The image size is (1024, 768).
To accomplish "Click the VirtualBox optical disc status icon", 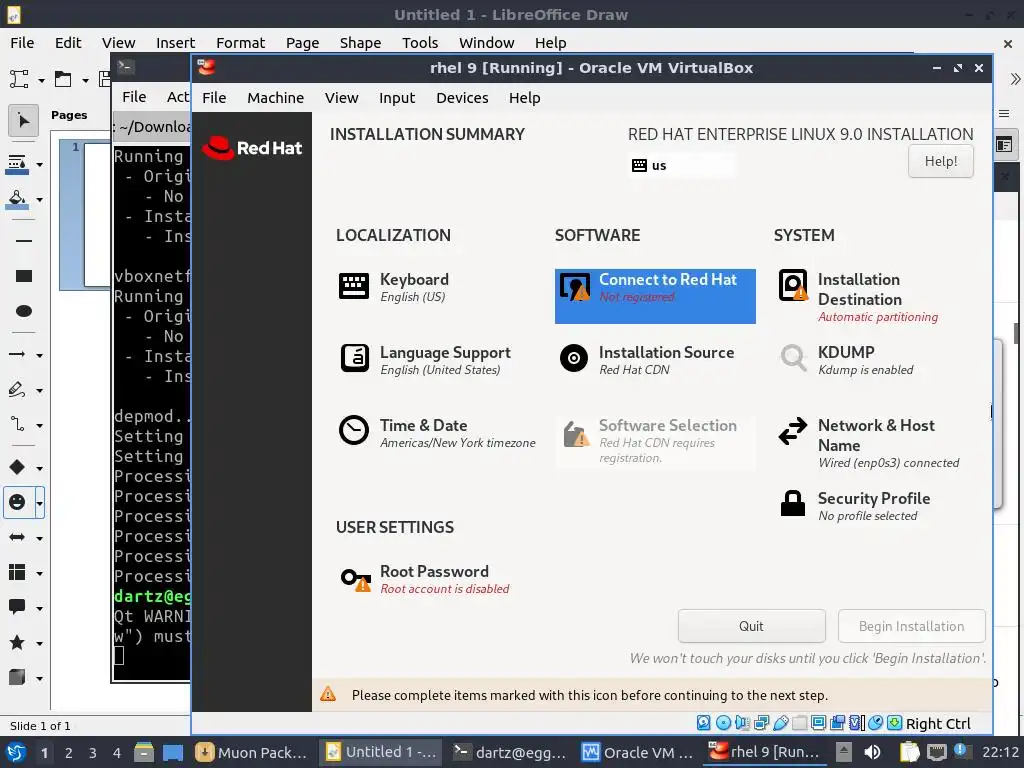I will point(723,723).
